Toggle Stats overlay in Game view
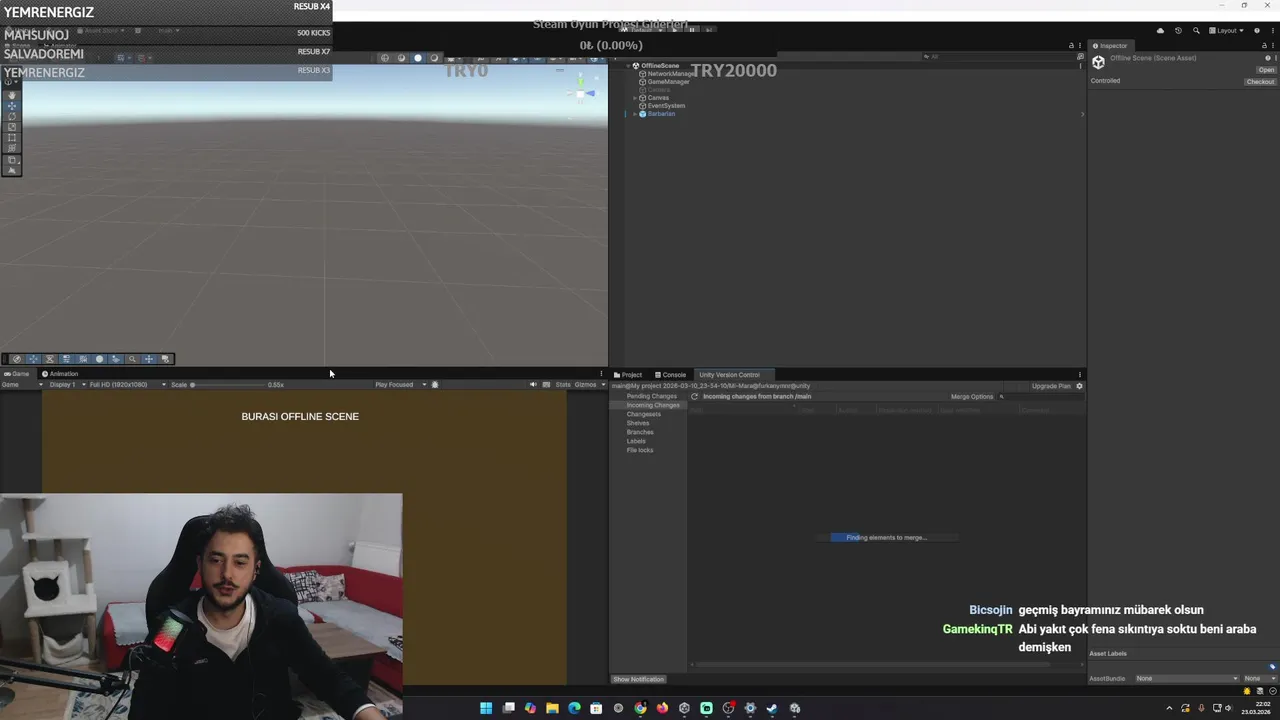The height and width of the screenshot is (720, 1280). (563, 384)
